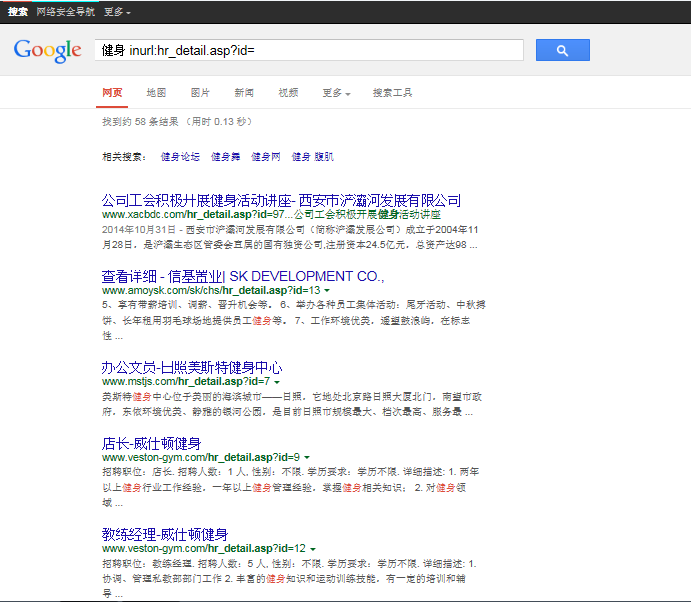
Task: Expand arrow beside veston-gym.com id=12 URL
Action: pos(312,549)
